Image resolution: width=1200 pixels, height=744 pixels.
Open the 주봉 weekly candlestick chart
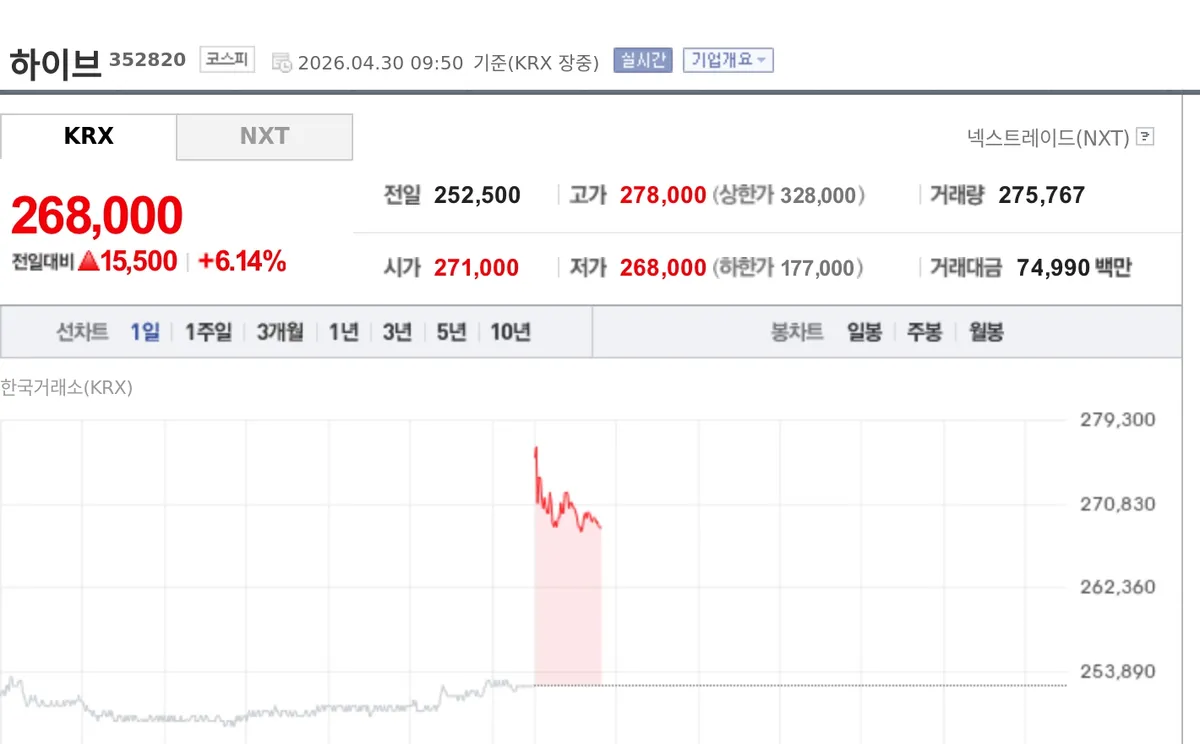(x=924, y=332)
